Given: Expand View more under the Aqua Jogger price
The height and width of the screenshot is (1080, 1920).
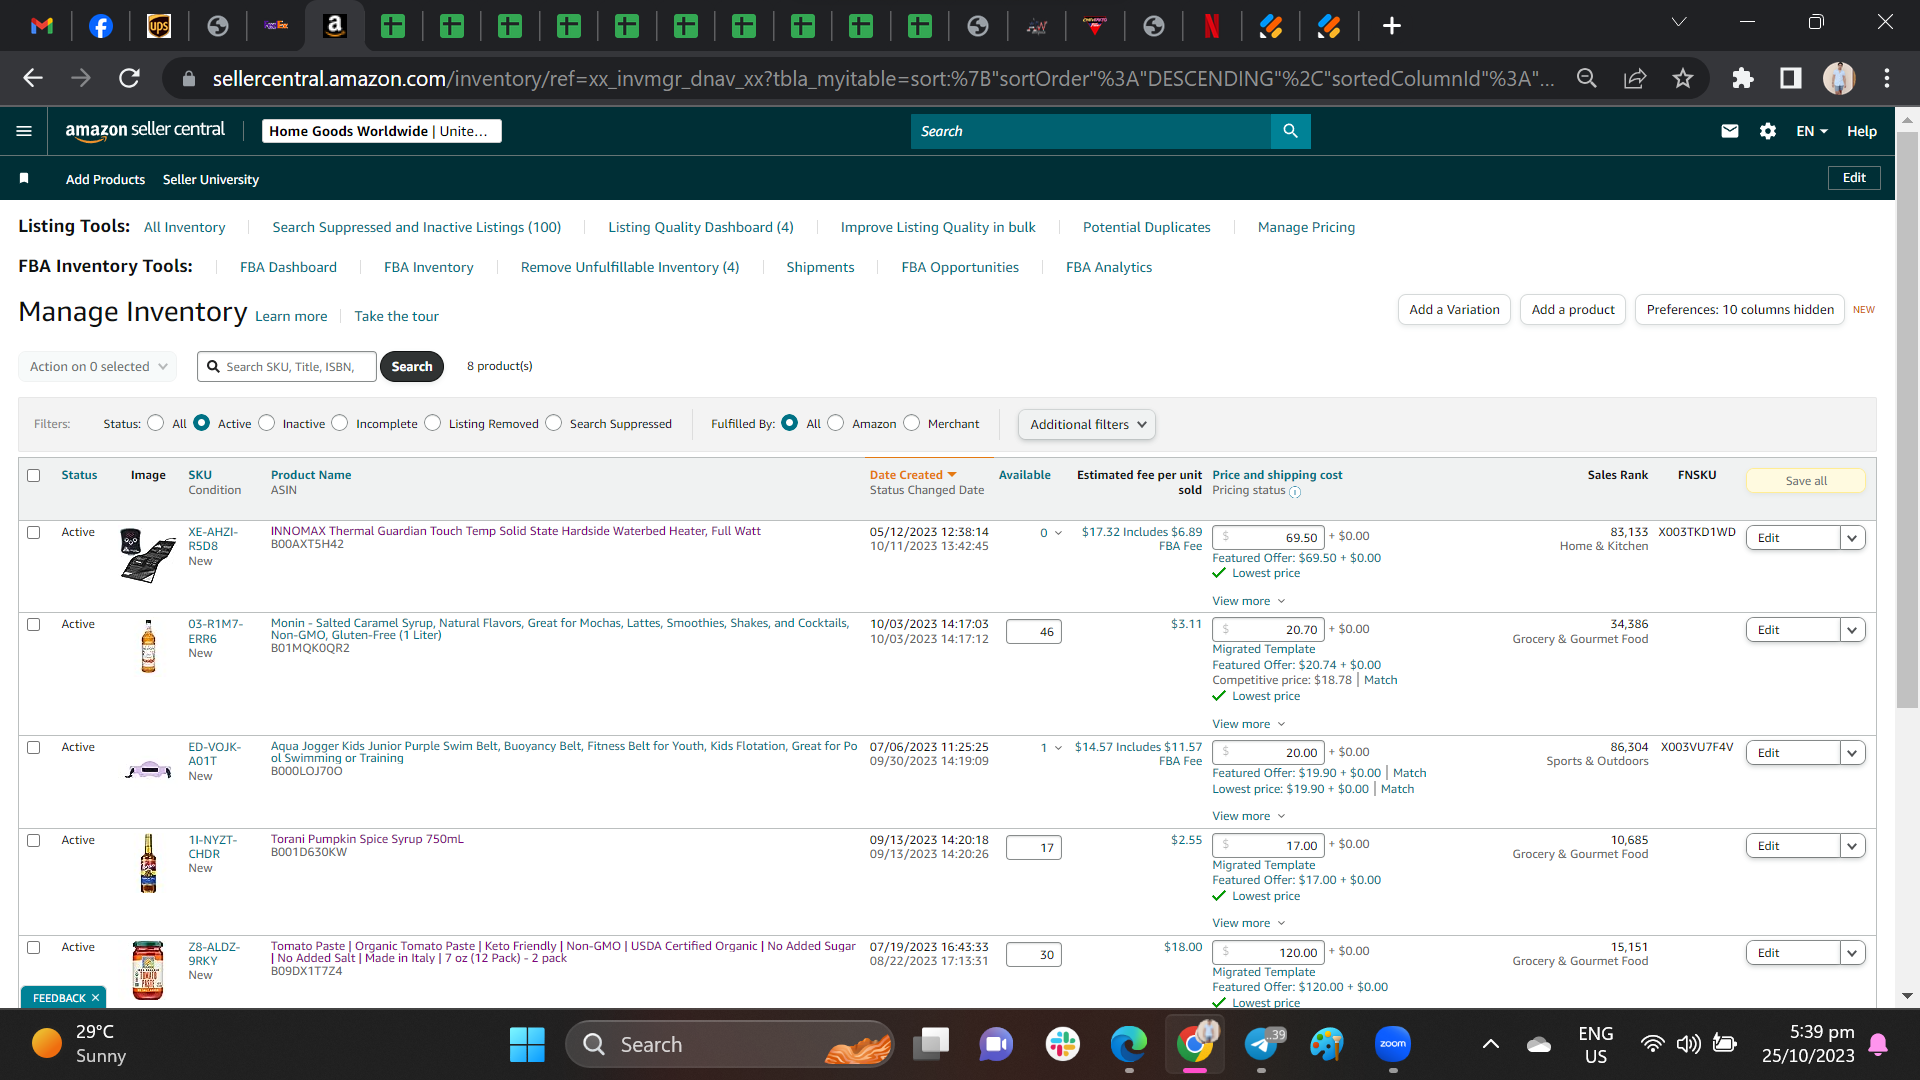Looking at the screenshot, I should click(x=1248, y=816).
